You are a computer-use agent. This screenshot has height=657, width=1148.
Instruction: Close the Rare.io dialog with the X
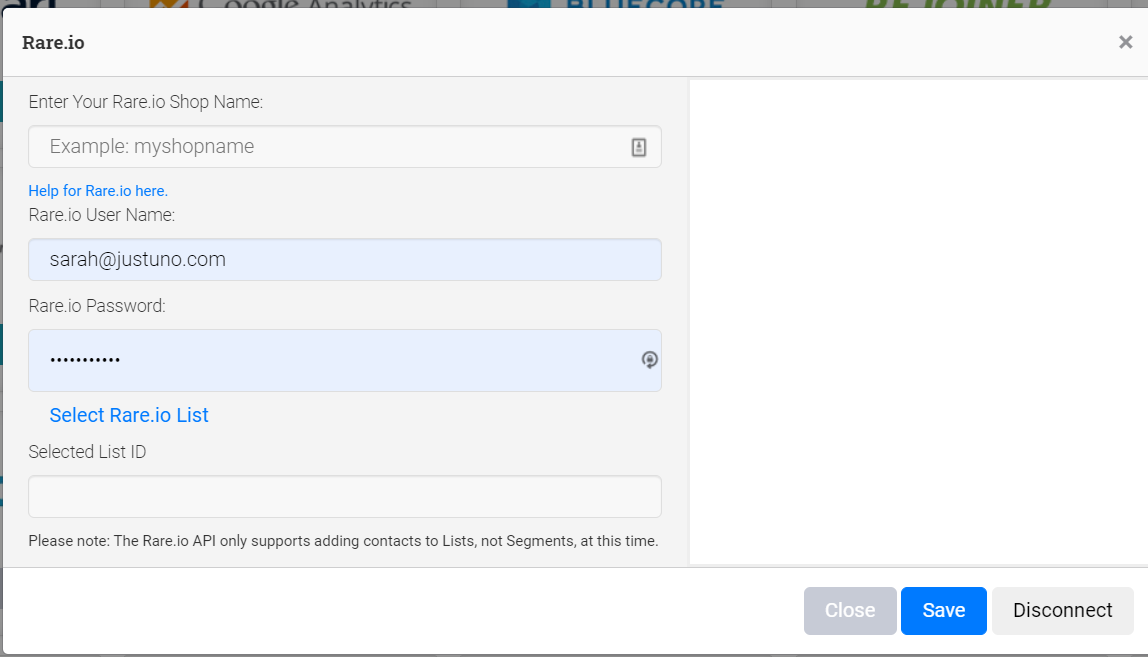point(1125,42)
